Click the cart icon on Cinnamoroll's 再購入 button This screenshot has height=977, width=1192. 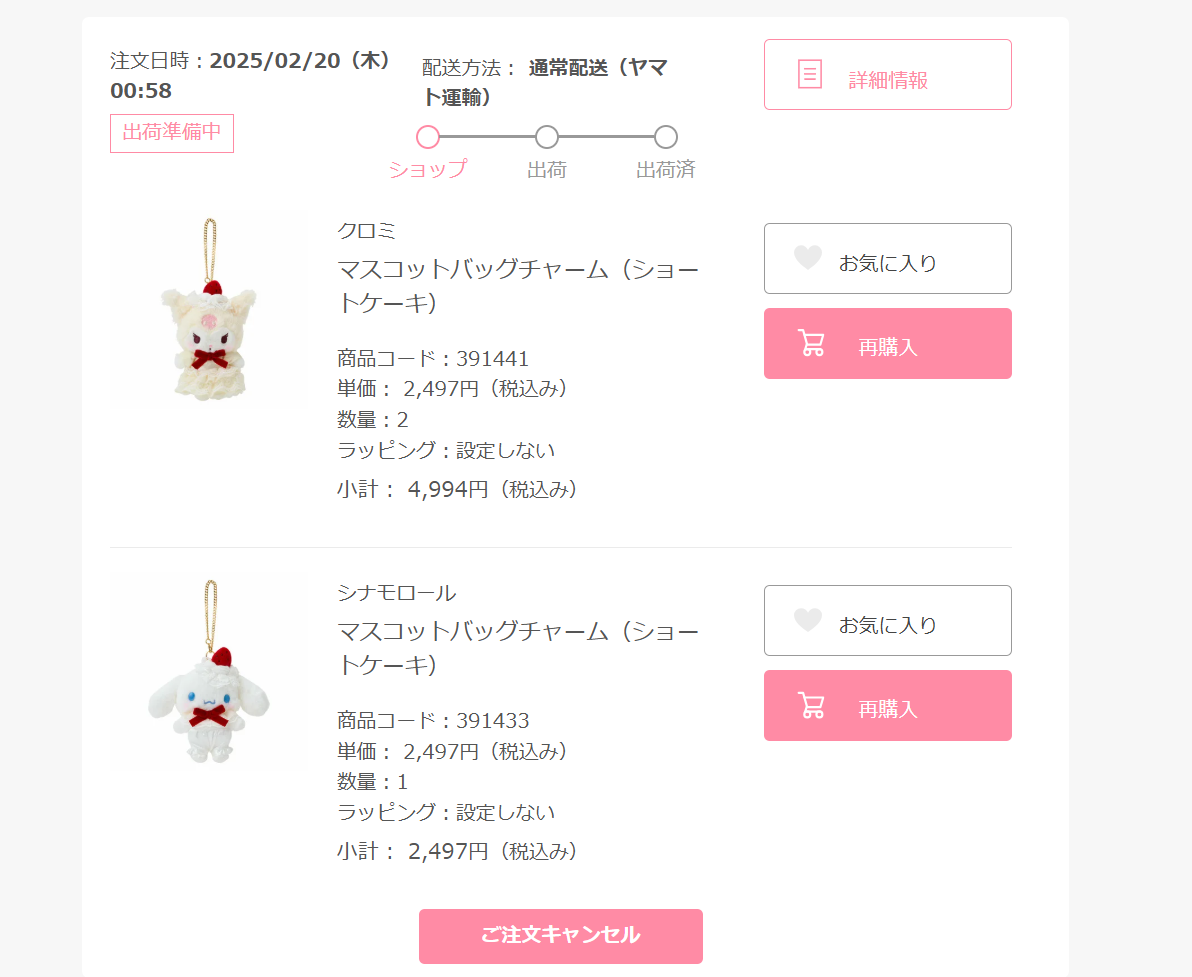(811, 705)
